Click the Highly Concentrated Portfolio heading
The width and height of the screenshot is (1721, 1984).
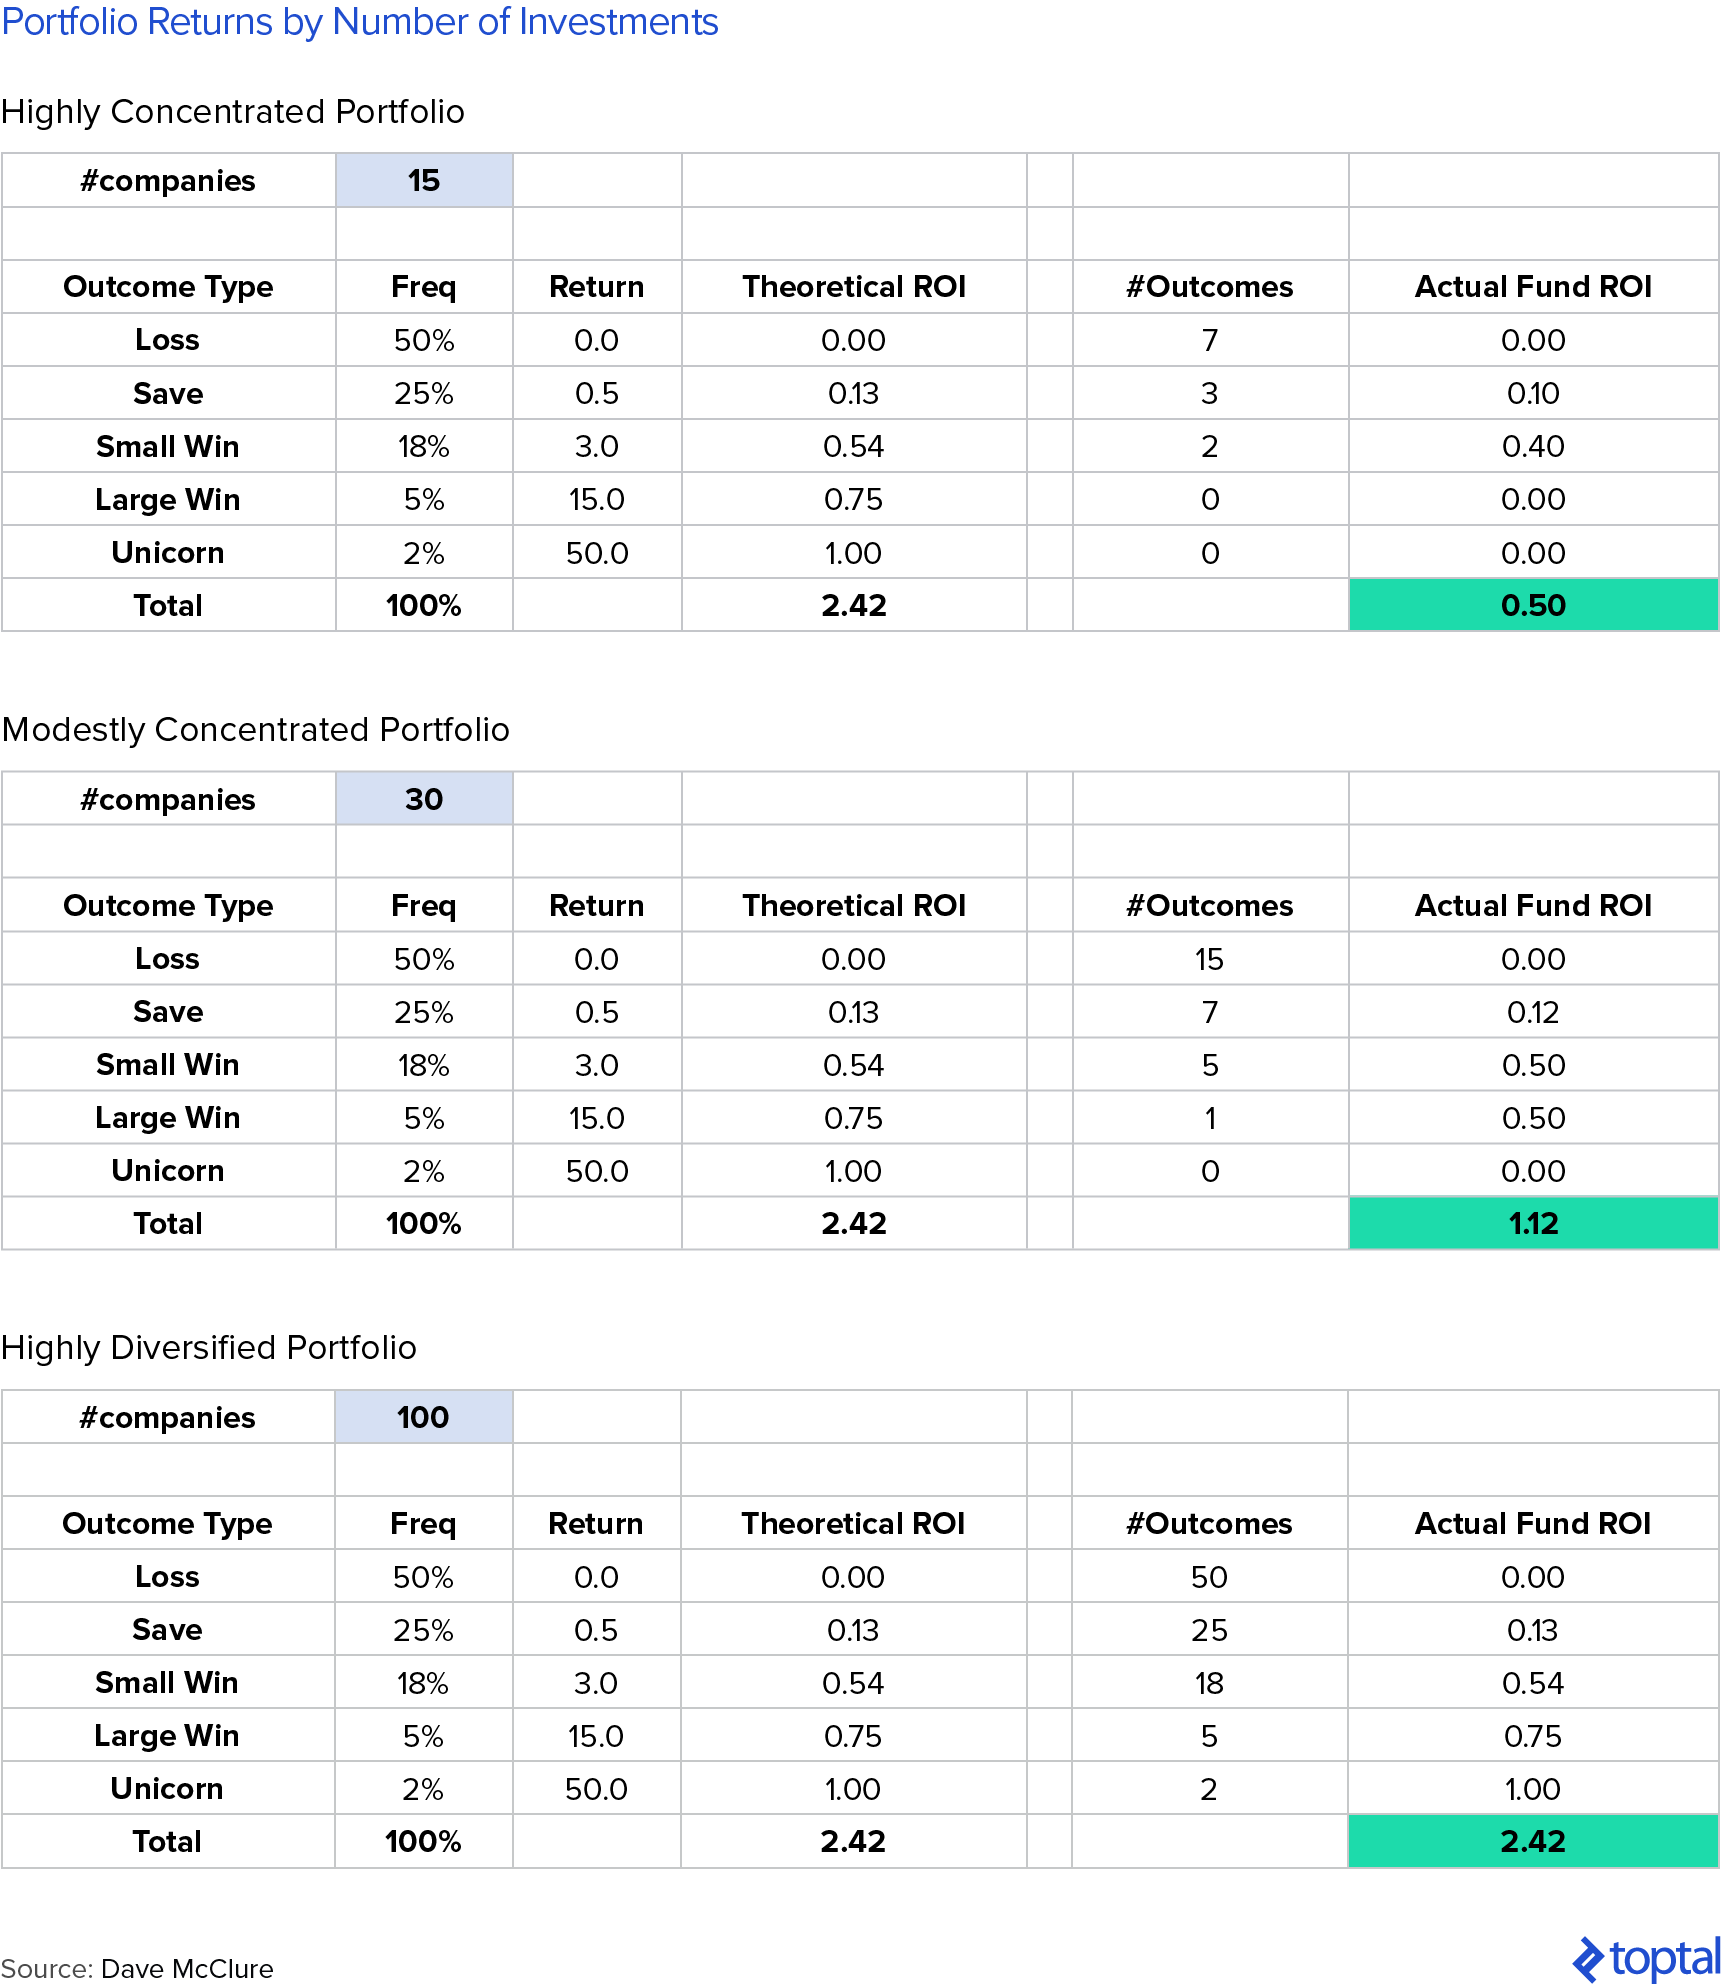point(233,112)
